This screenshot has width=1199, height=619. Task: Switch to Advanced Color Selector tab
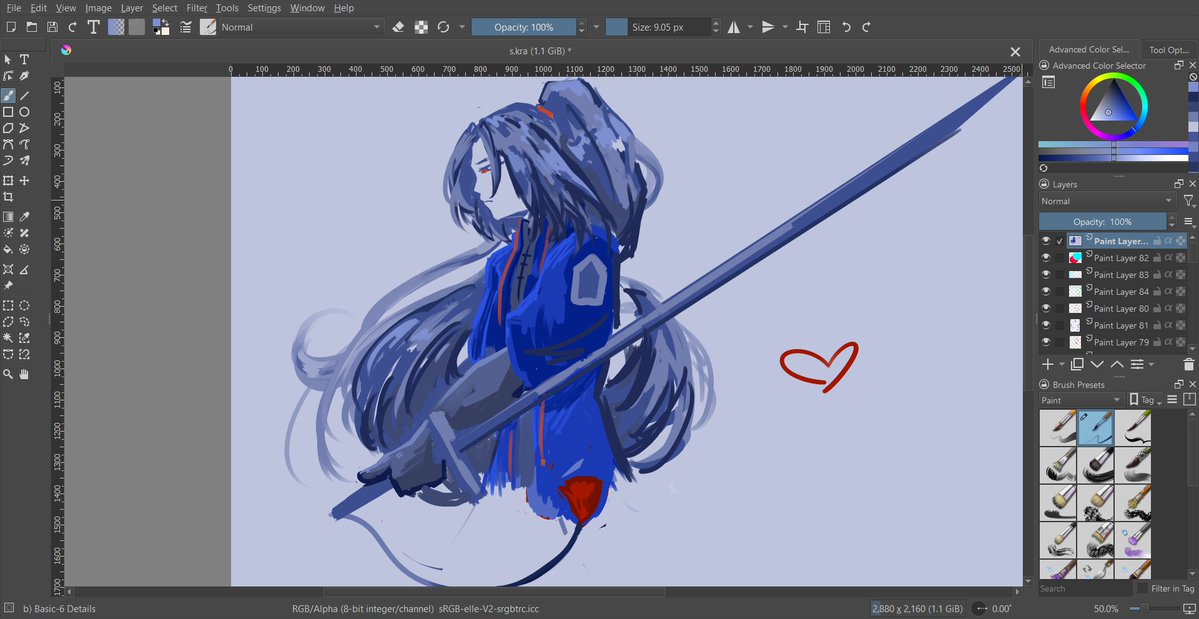click(1088, 49)
